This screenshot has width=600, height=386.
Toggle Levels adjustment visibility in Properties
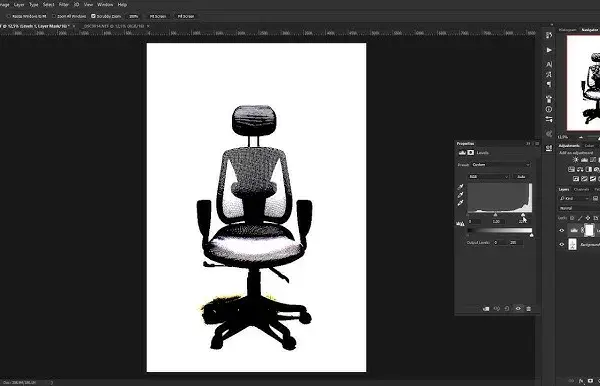(x=518, y=309)
